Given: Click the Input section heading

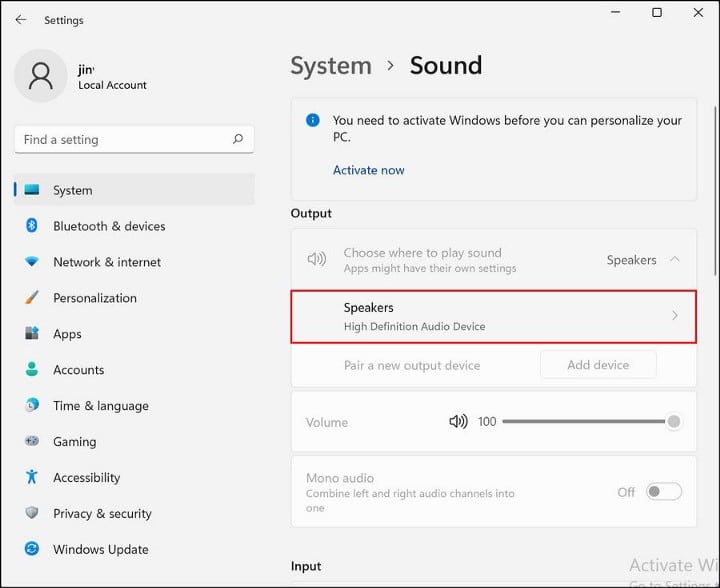Looking at the screenshot, I should (306, 566).
